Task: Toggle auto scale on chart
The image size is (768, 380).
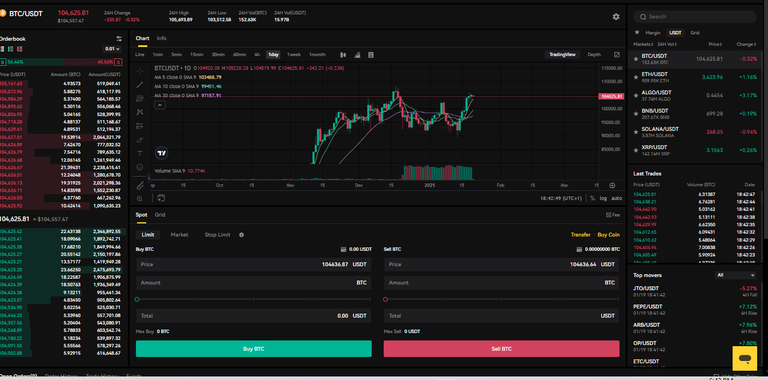Action: click(616, 198)
